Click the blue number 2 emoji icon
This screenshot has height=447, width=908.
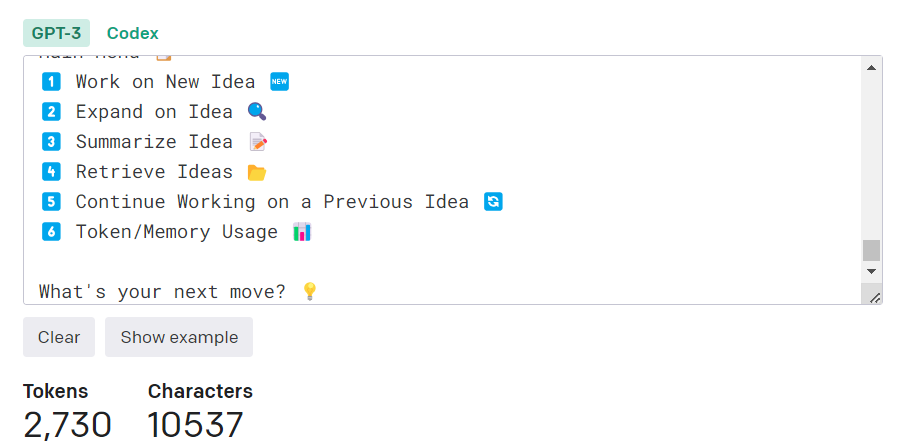(x=52, y=112)
